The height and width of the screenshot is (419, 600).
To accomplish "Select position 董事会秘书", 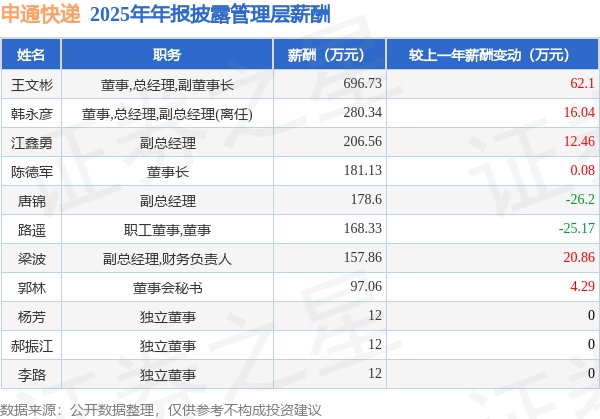I will (168, 288).
